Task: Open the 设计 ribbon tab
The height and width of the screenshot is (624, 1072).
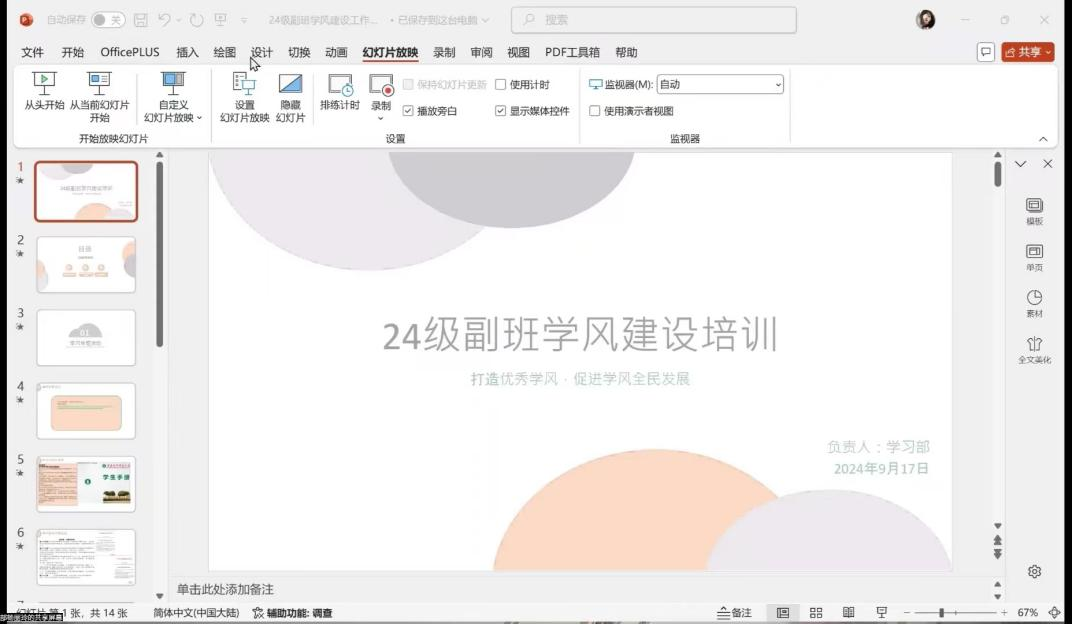Action: pyautogui.click(x=261, y=52)
